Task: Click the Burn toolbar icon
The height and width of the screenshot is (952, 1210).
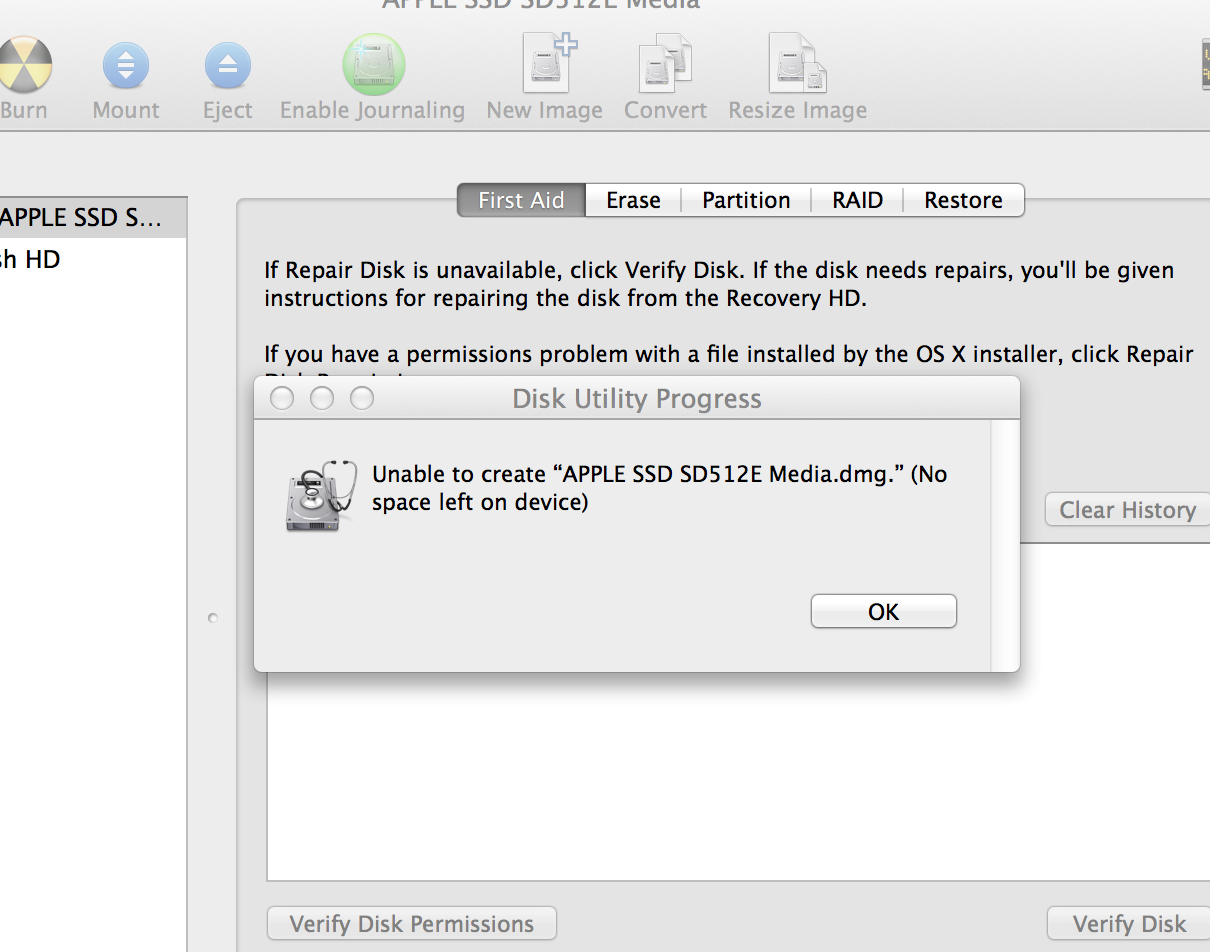Action: pyautogui.click(x=22, y=66)
